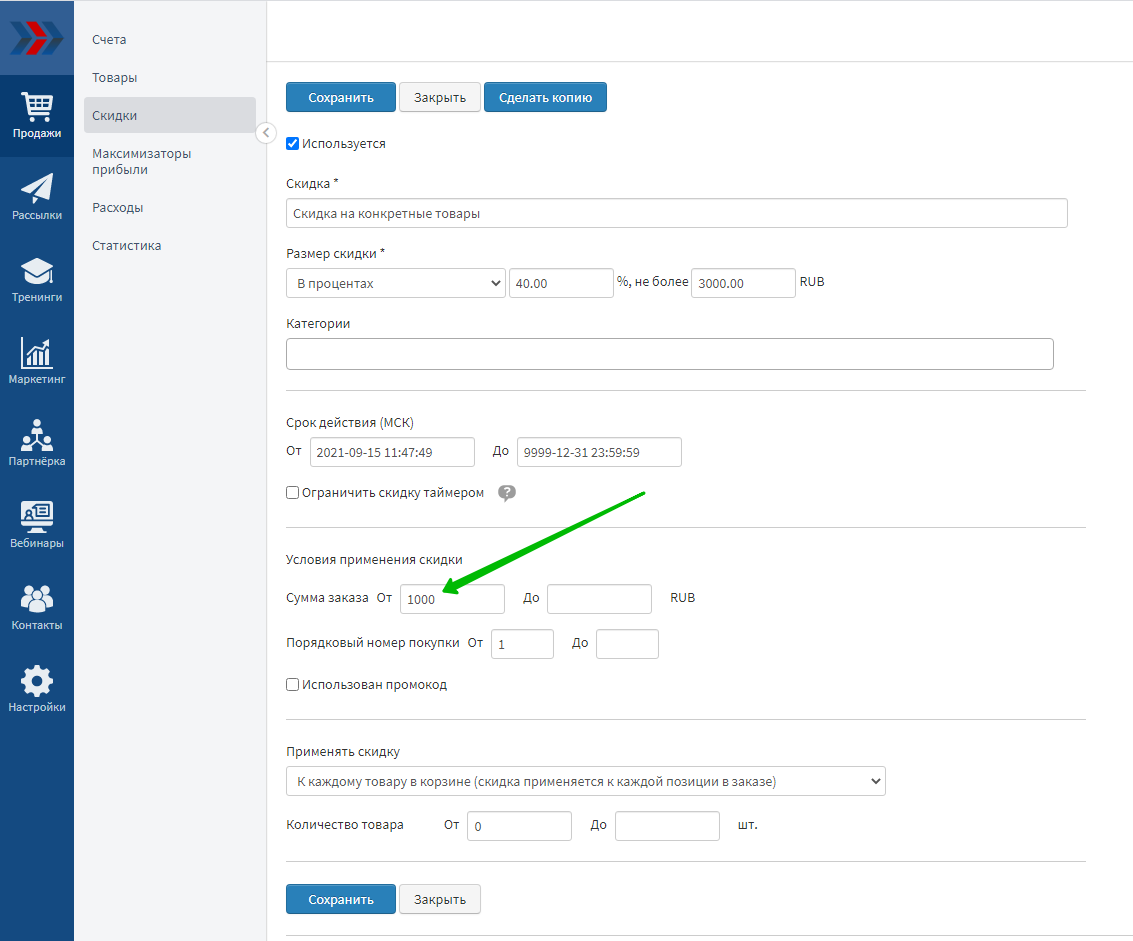Expand the Применять скидку dropdown
The image size is (1133, 941).
tap(585, 781)
